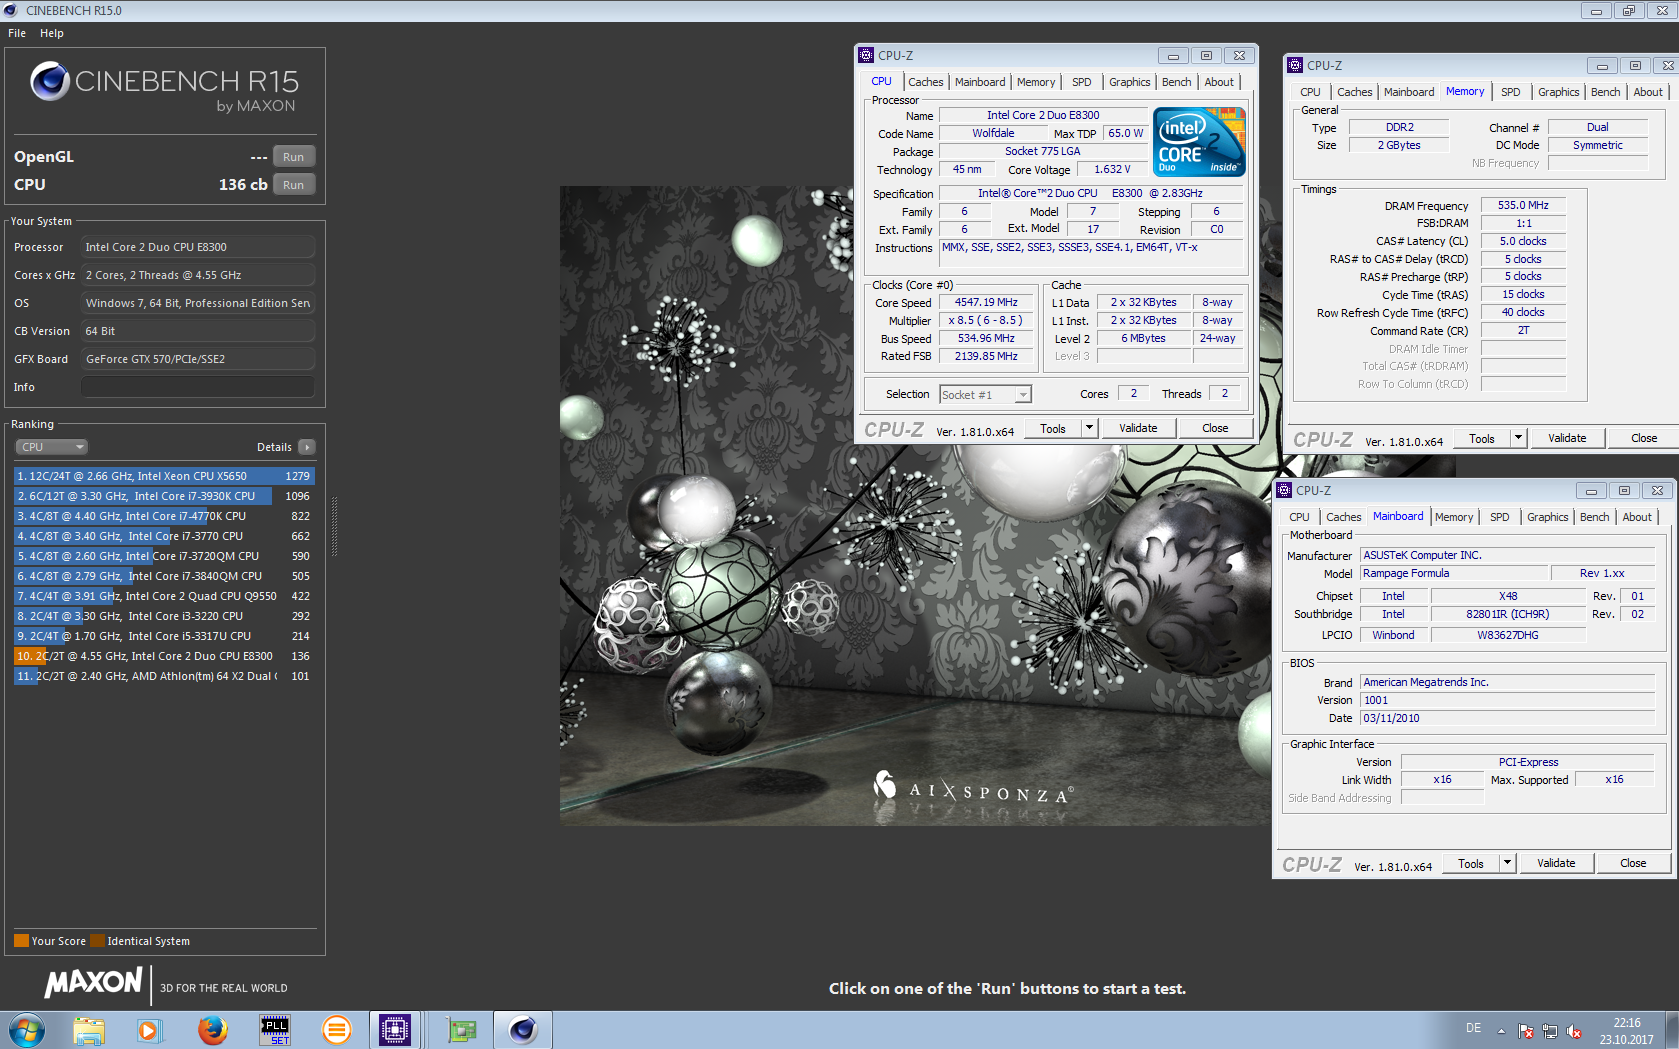Click Cinebench R15 logo sphere

point(50,81)
